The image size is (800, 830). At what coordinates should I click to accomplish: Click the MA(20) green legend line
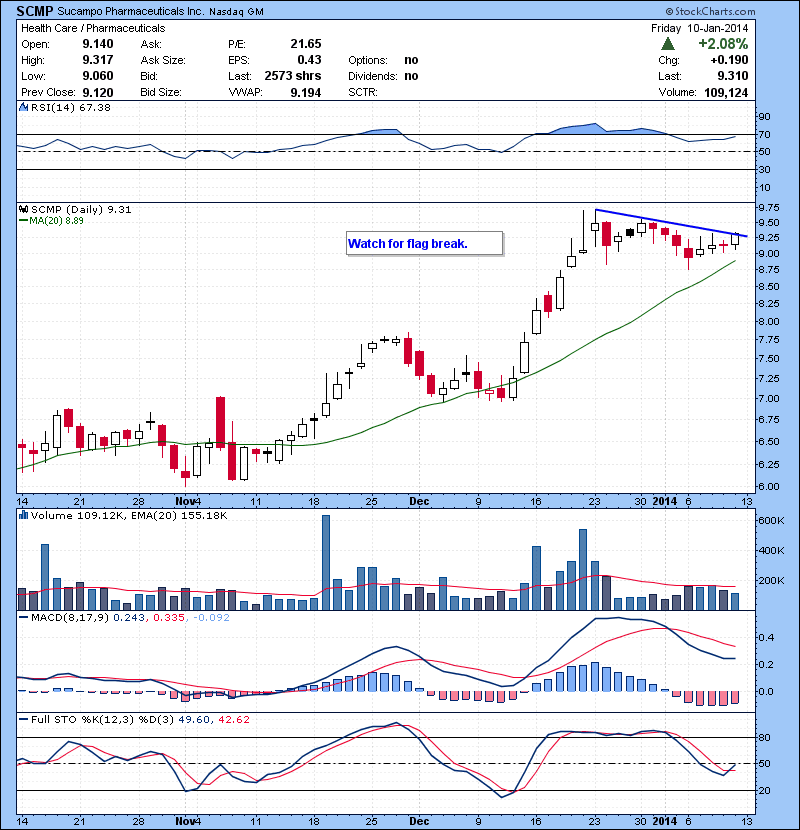coord(23,221)
